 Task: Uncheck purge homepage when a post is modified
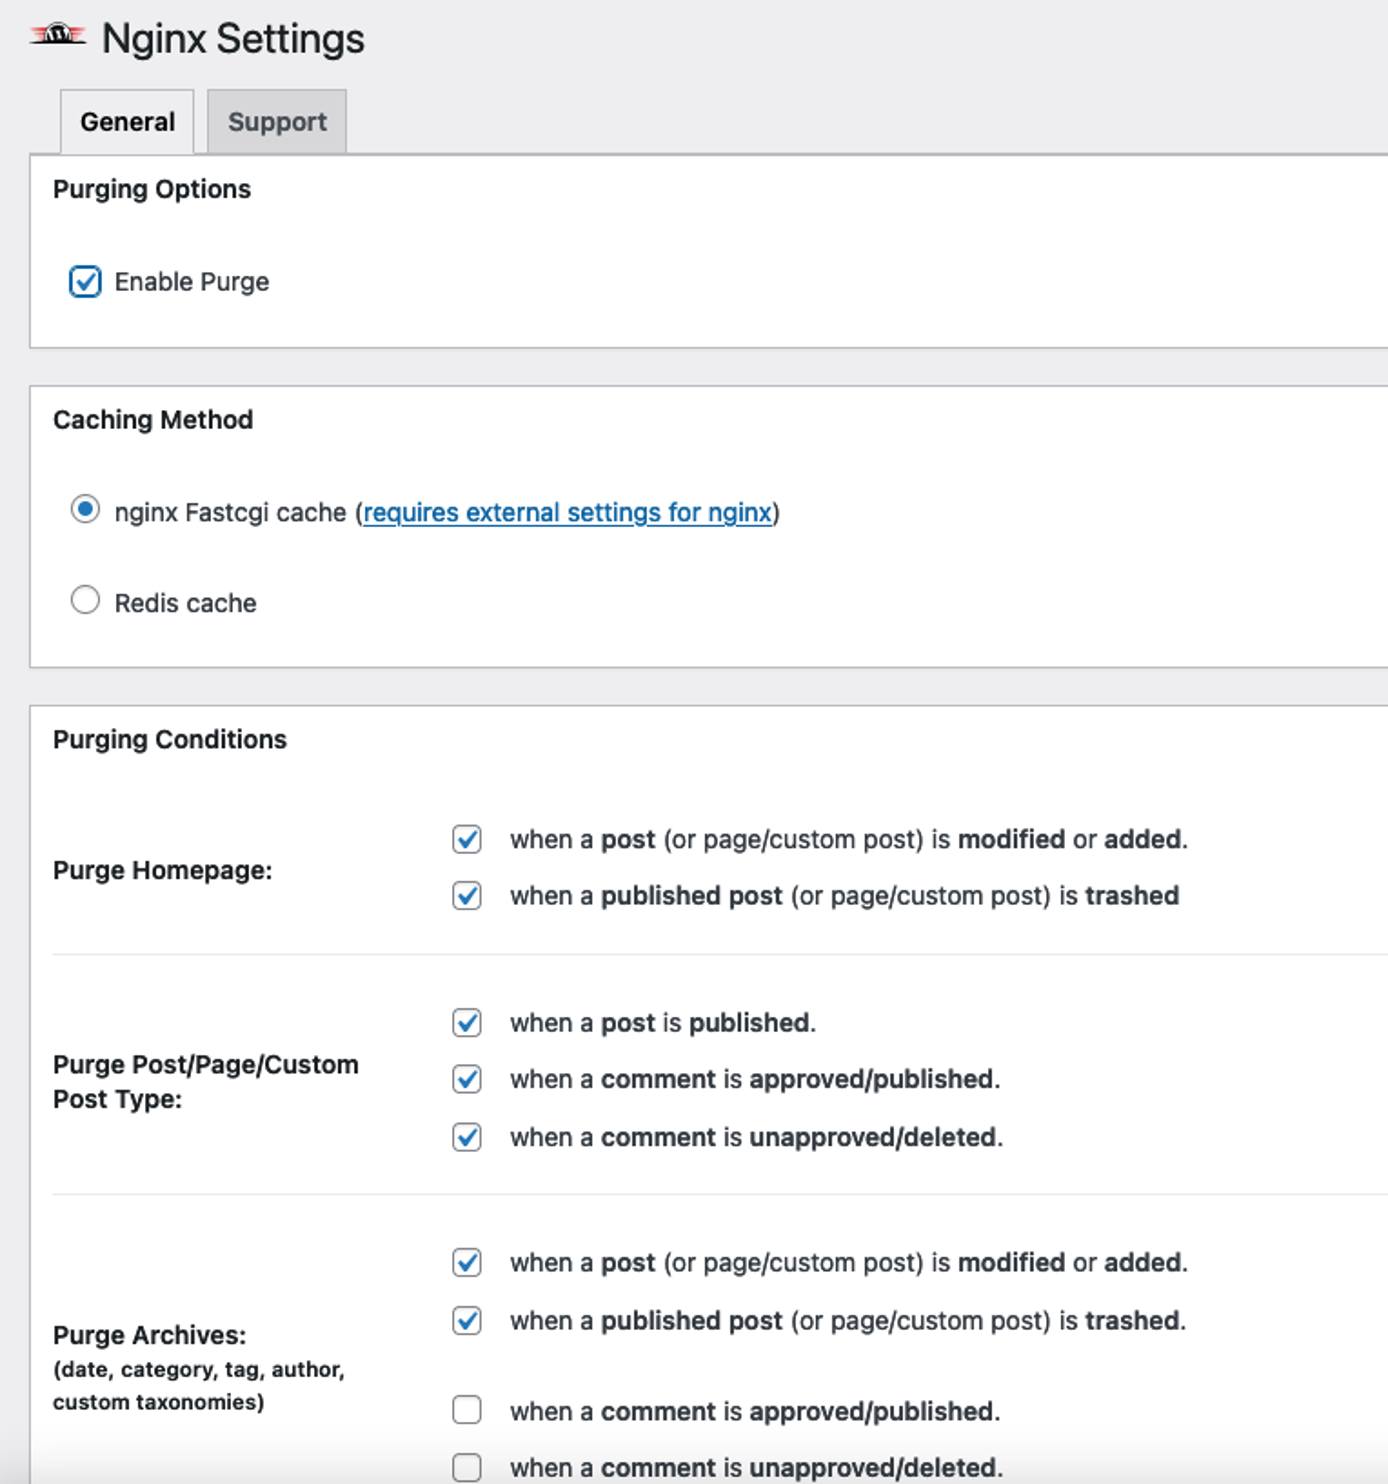(x=466, y=841)
